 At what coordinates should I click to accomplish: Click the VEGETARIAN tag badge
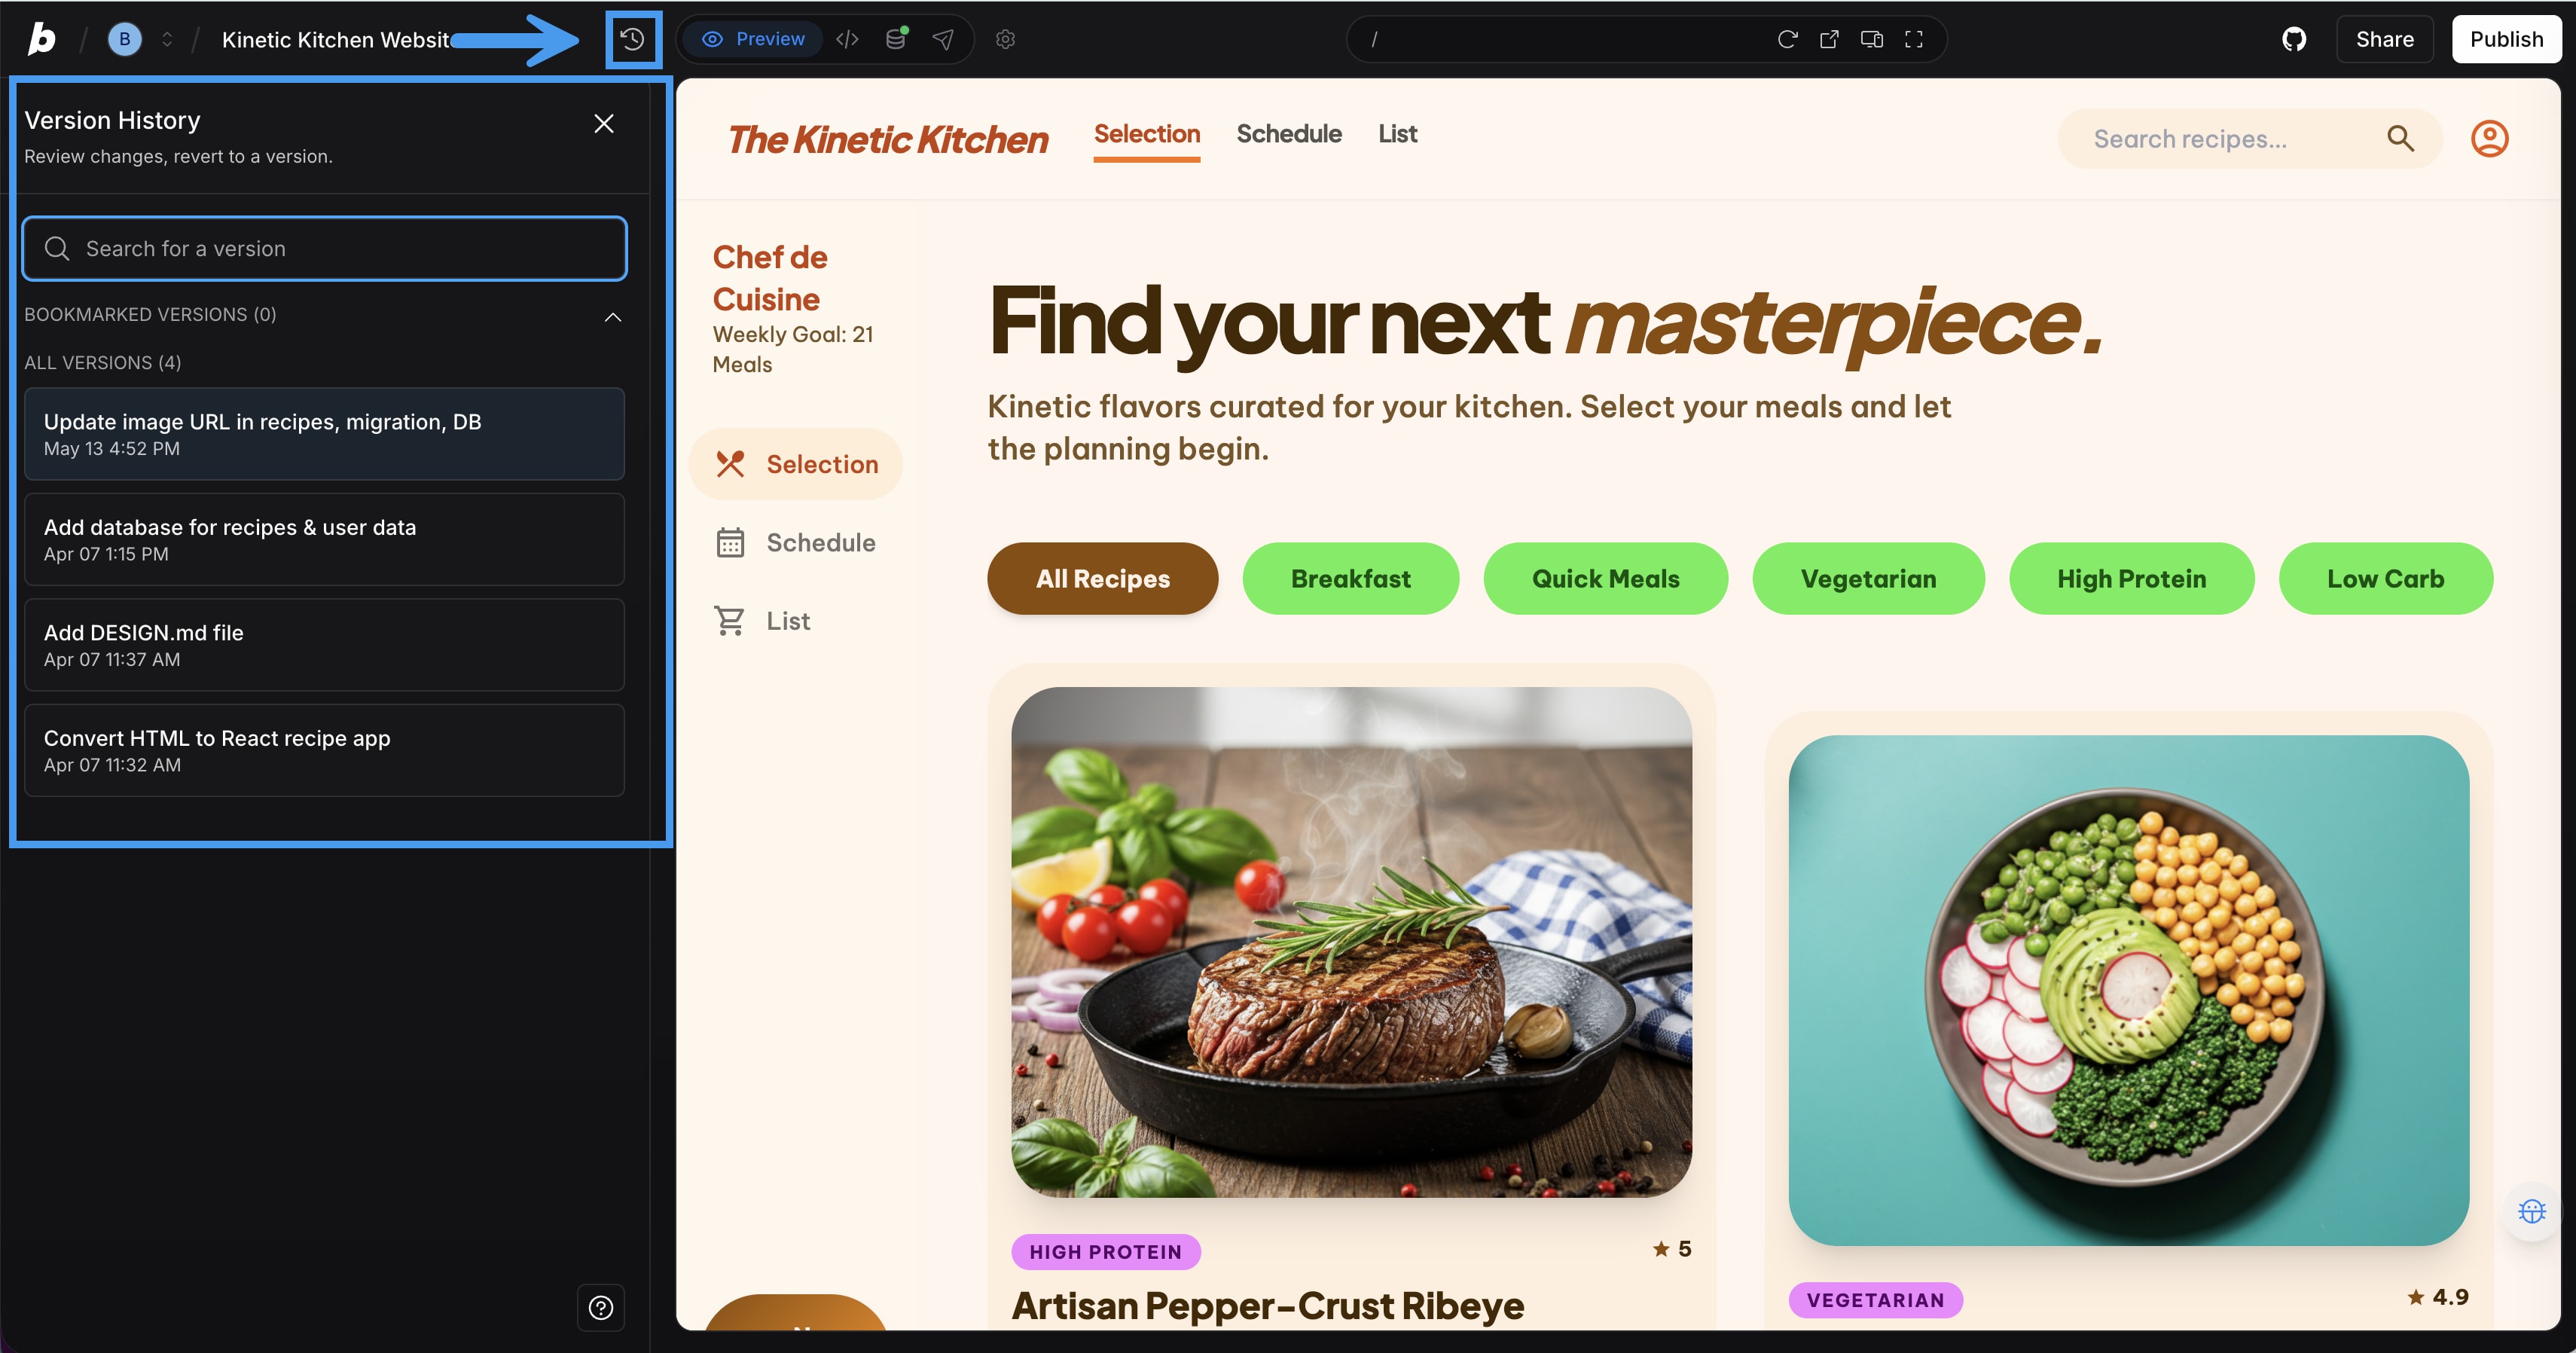(1876, 1299)
